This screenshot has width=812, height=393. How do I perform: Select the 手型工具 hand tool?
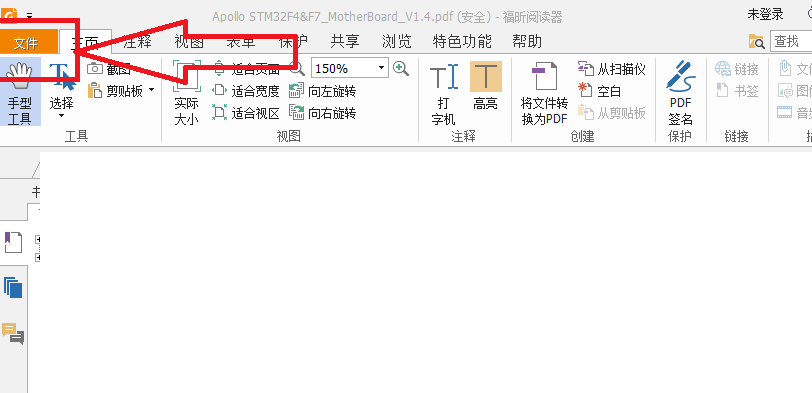click(x=20, y=92)
